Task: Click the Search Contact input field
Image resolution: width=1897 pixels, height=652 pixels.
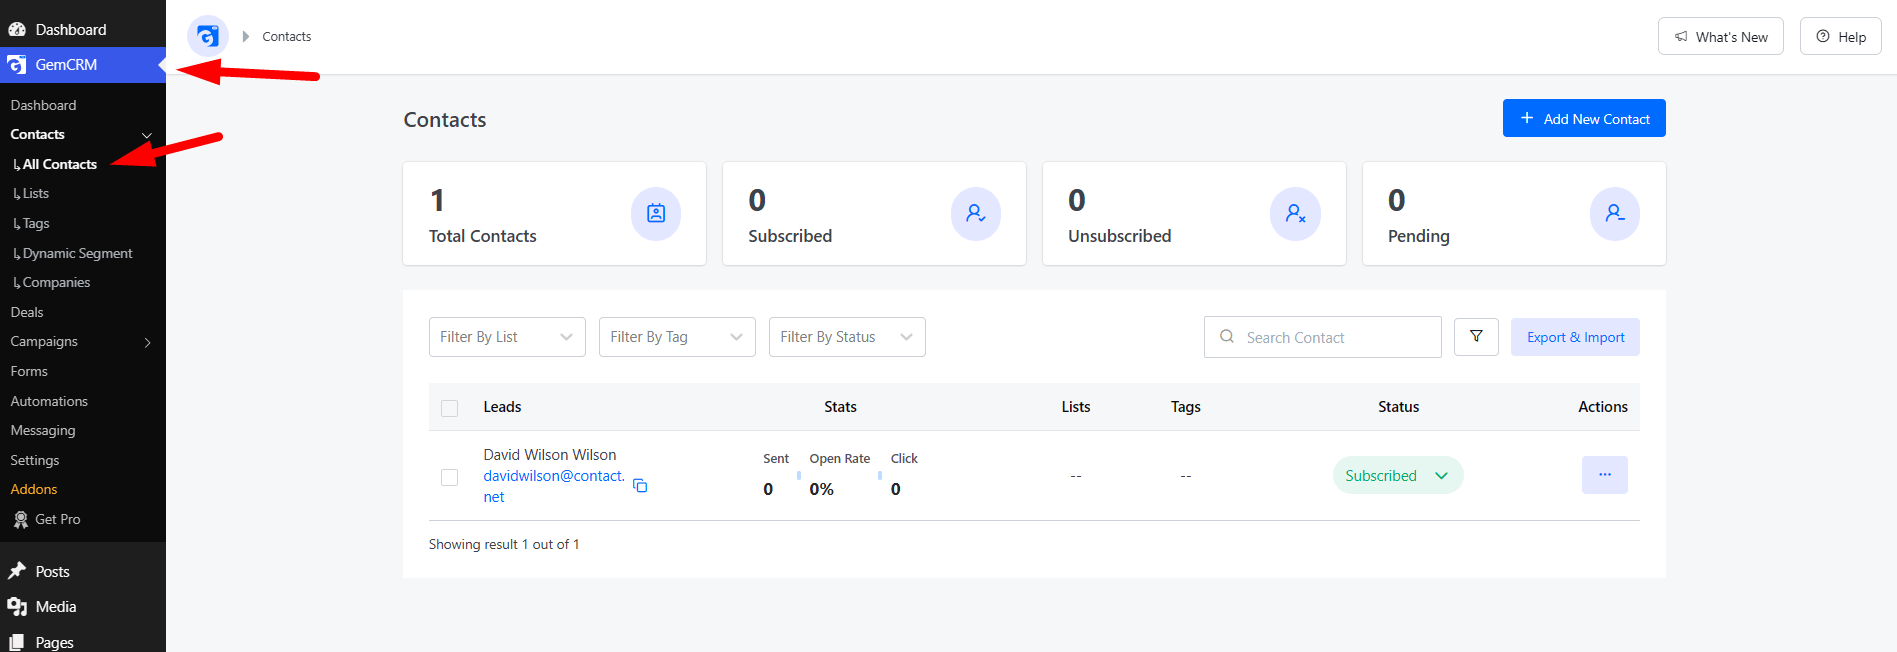Action: pos(1322,337)
